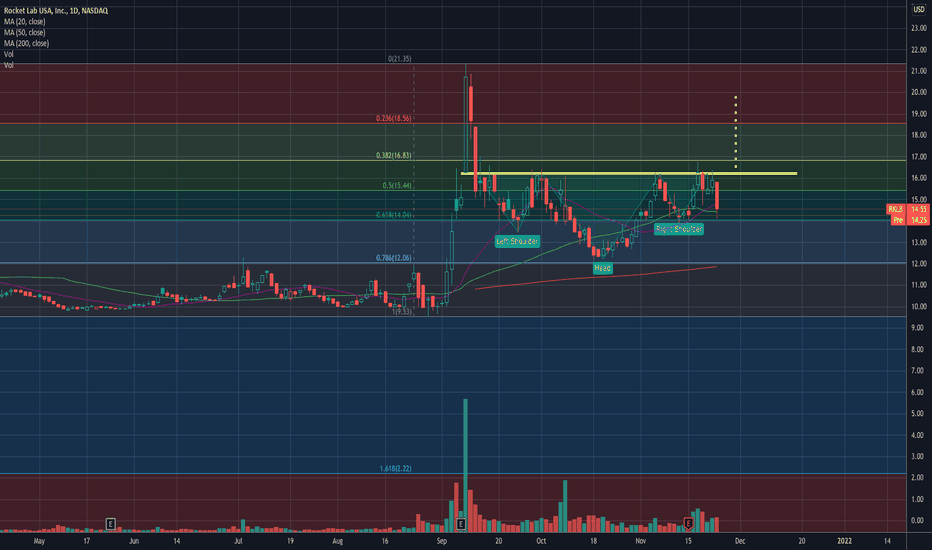Click the Head label
932x550 pixels.
602,268
